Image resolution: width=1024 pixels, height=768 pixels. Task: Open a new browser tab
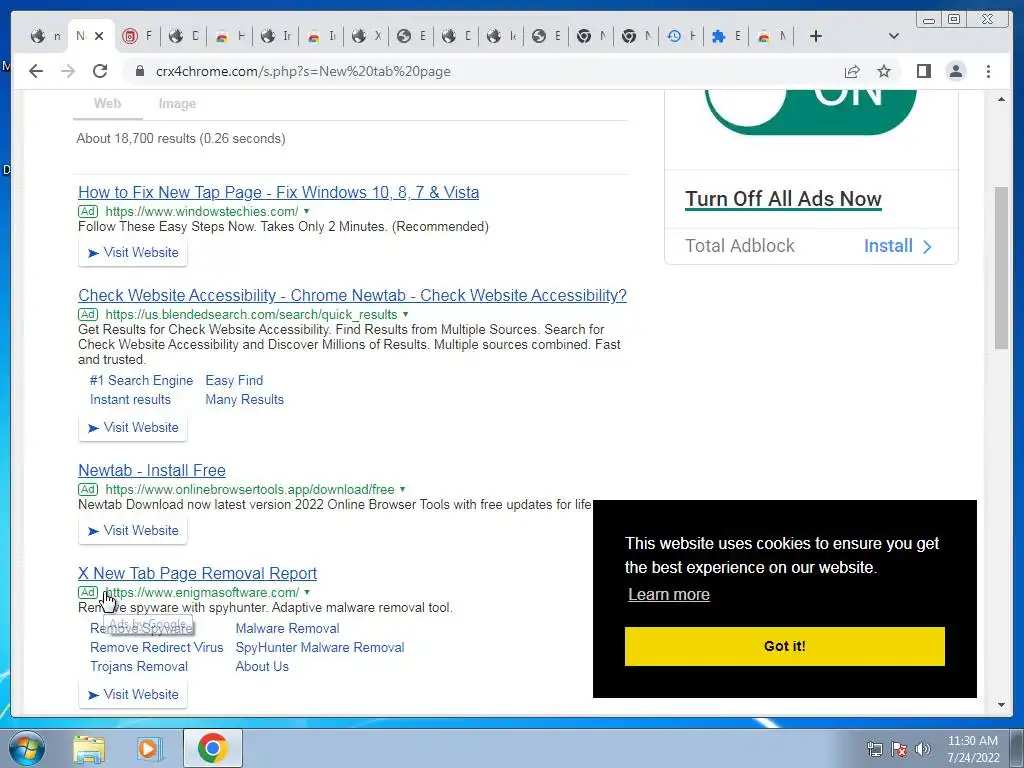[816, 36]
